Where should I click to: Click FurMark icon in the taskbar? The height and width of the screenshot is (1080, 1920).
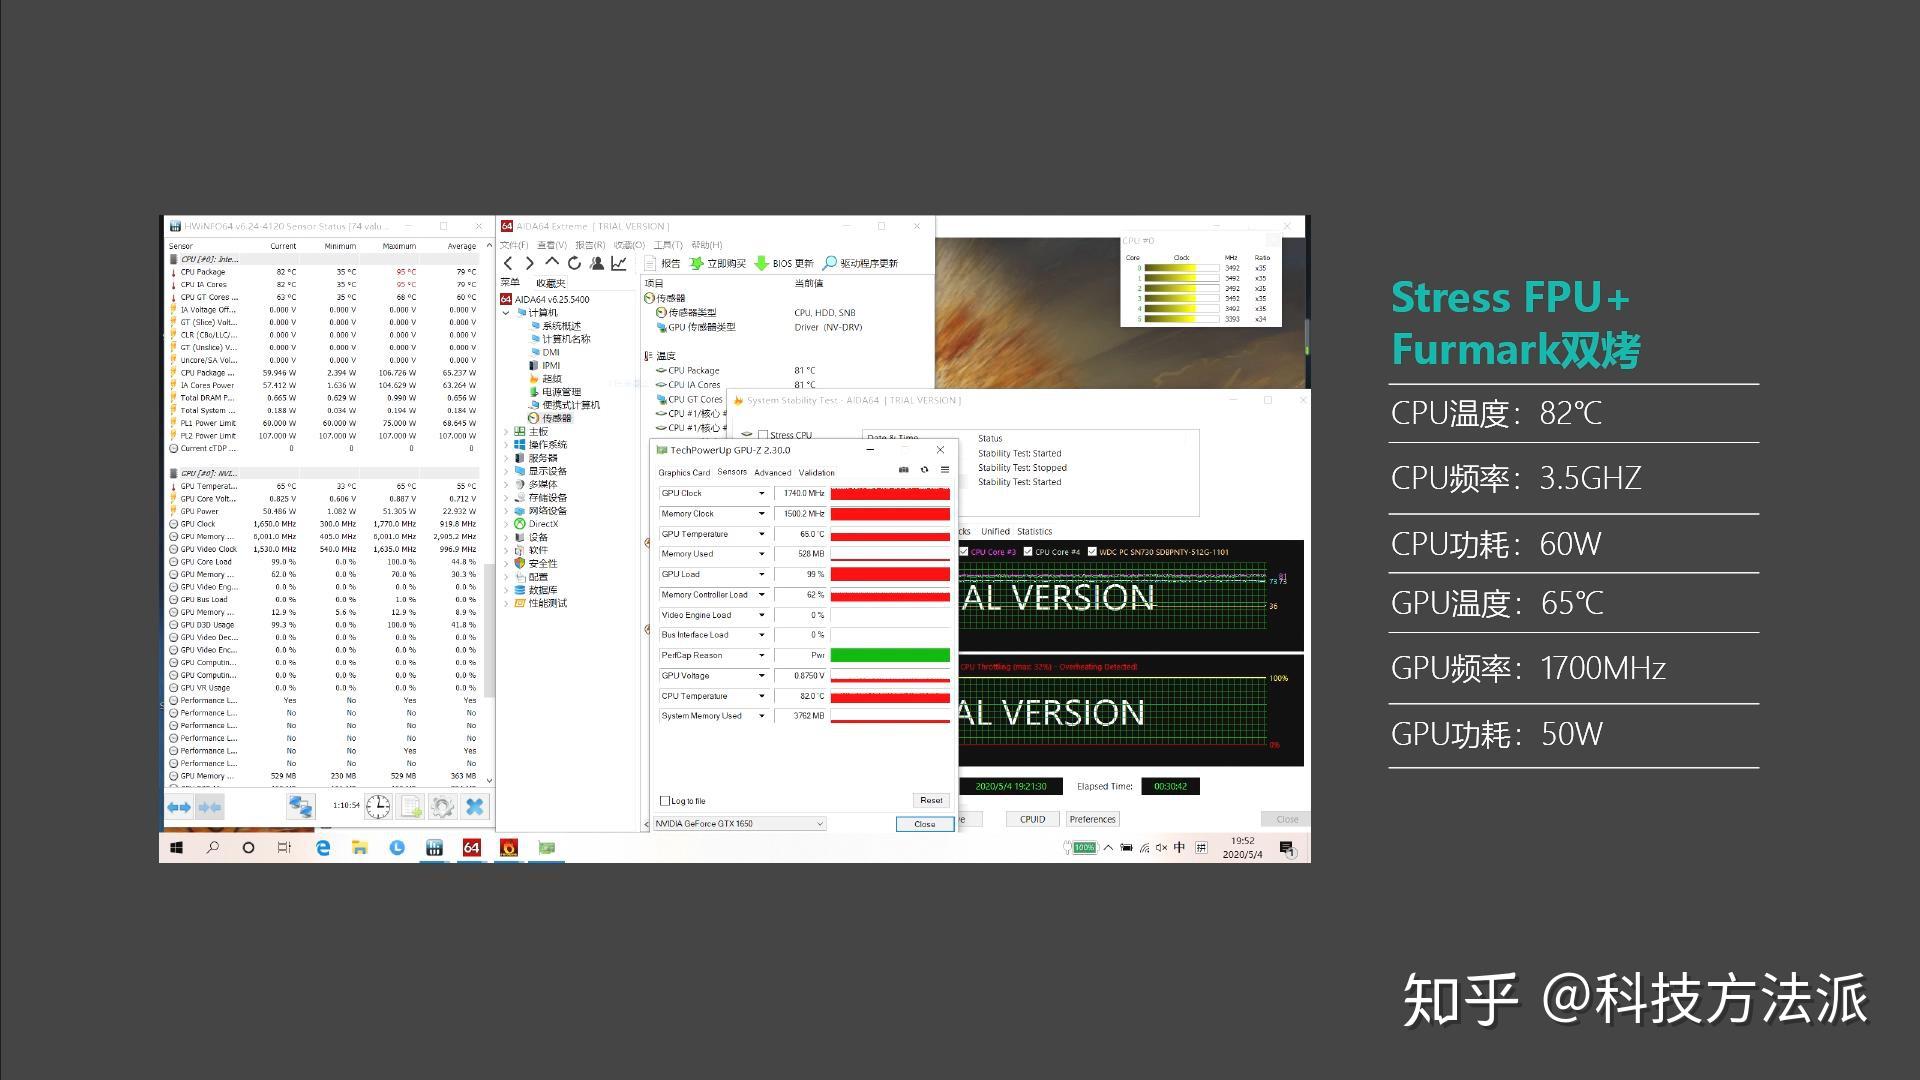tap(509, 848)
